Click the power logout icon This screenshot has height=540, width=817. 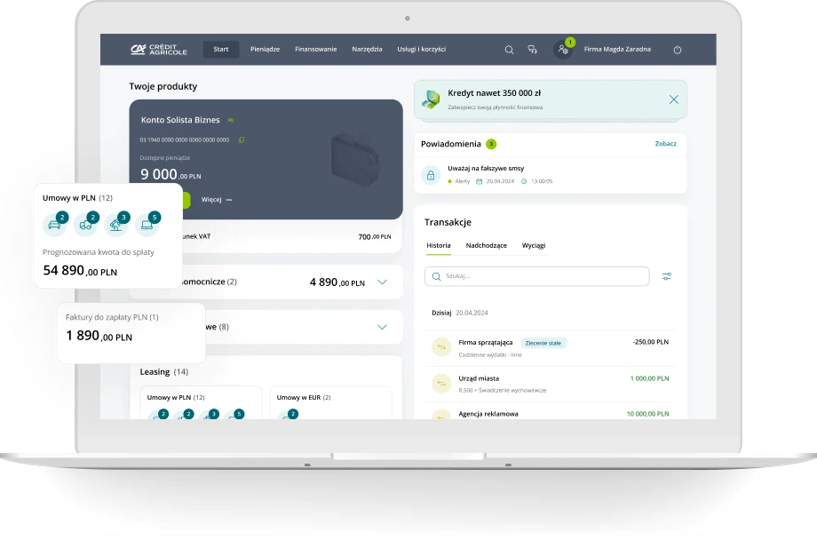point(677,49)
